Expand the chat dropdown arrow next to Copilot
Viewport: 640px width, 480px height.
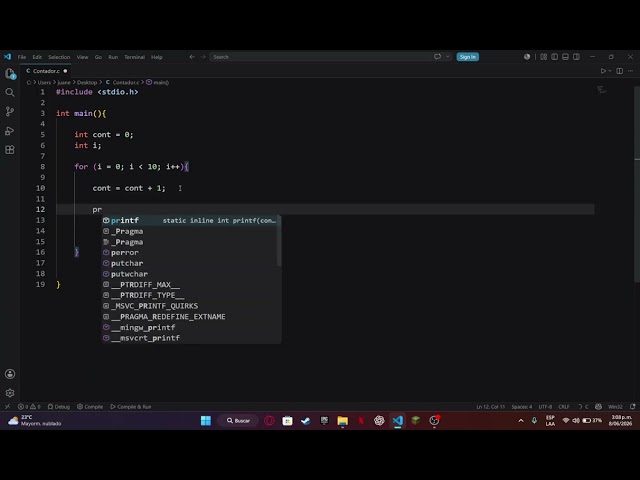point(448,57)
